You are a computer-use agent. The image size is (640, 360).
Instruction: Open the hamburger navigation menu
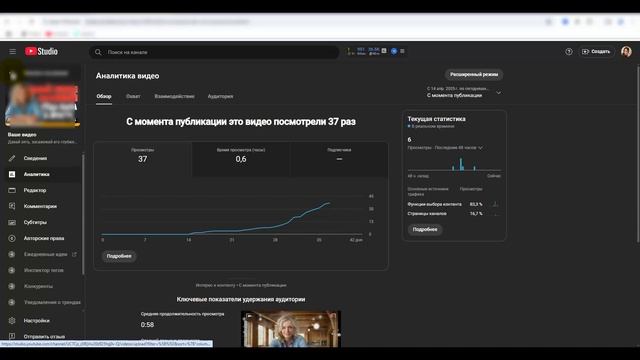[x=13, y=51]
